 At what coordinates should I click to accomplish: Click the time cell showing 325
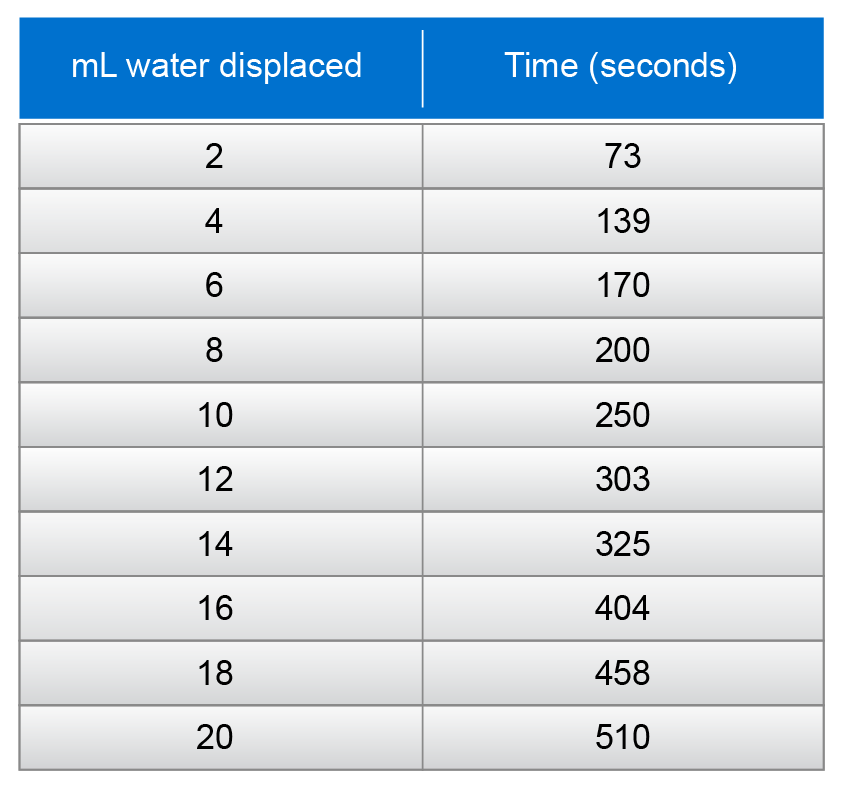pyautogui.click(x=622, y=544)
